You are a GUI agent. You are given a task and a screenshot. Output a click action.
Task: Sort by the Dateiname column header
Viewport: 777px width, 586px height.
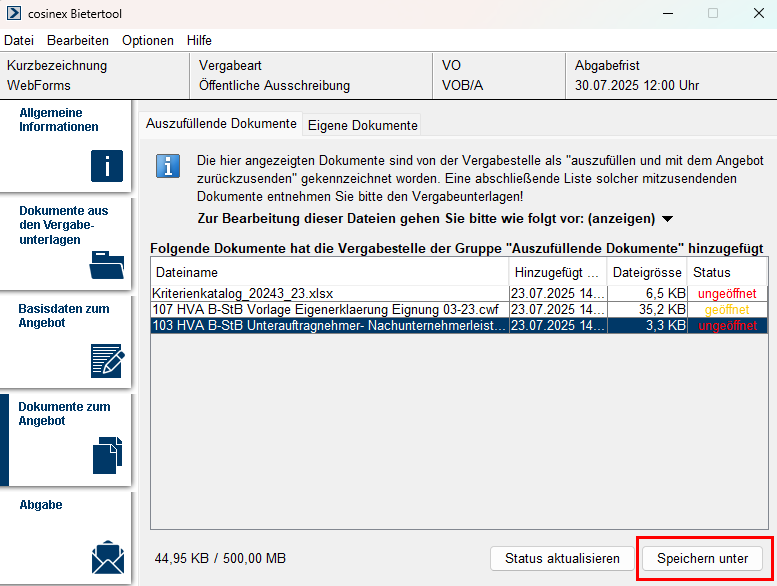330,272
